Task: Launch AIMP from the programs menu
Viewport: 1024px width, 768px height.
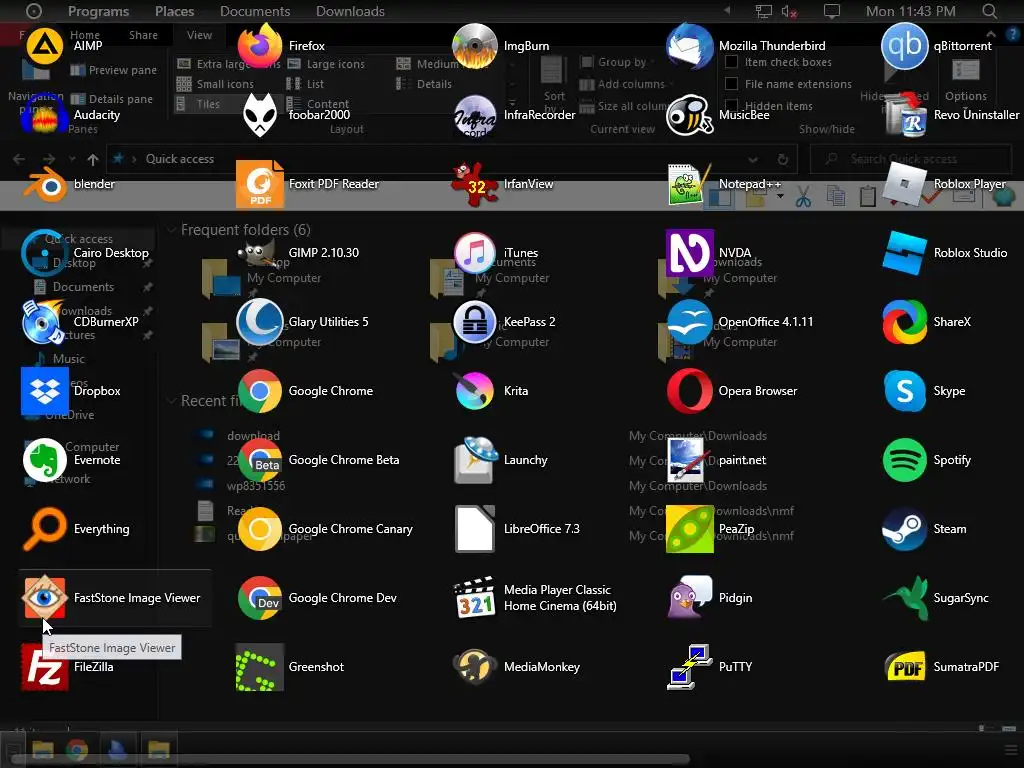Action: pyautogui.click(x=64, y=46)
